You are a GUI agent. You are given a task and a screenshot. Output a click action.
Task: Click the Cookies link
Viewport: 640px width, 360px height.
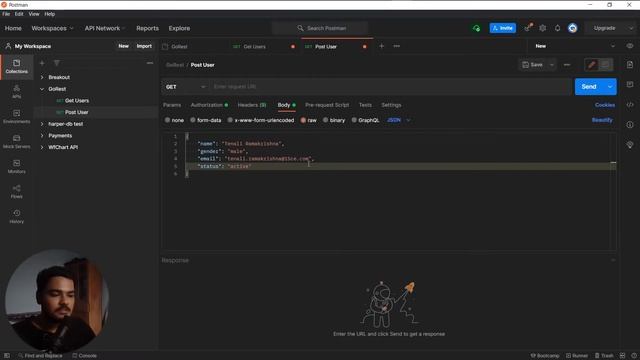point(604,105)
